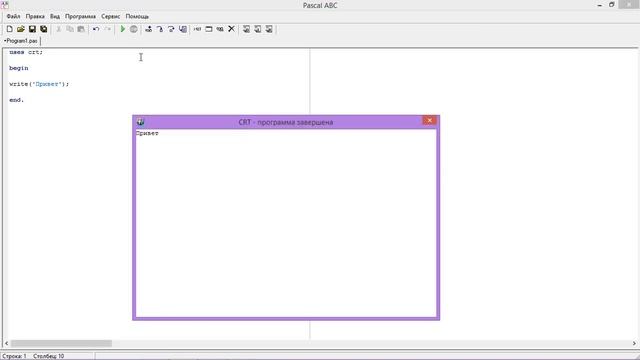Undo last edit with arrow icon
The image size is (640, 360).
pyautogui.click(x=96, y=29)
